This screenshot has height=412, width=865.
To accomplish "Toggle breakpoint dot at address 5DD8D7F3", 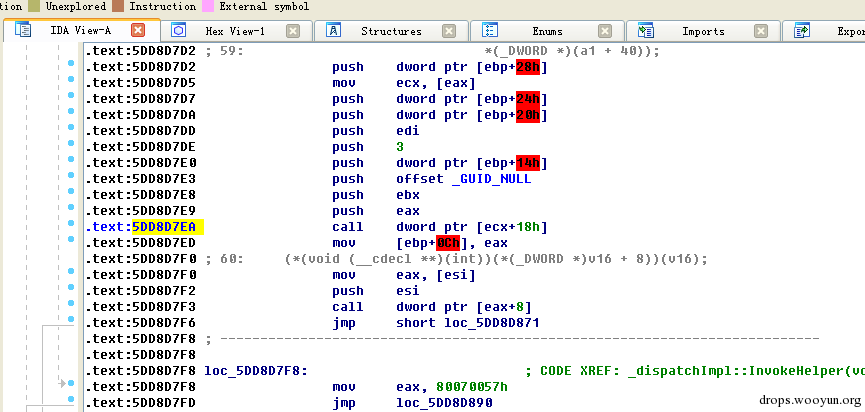I will coord(71,303).
